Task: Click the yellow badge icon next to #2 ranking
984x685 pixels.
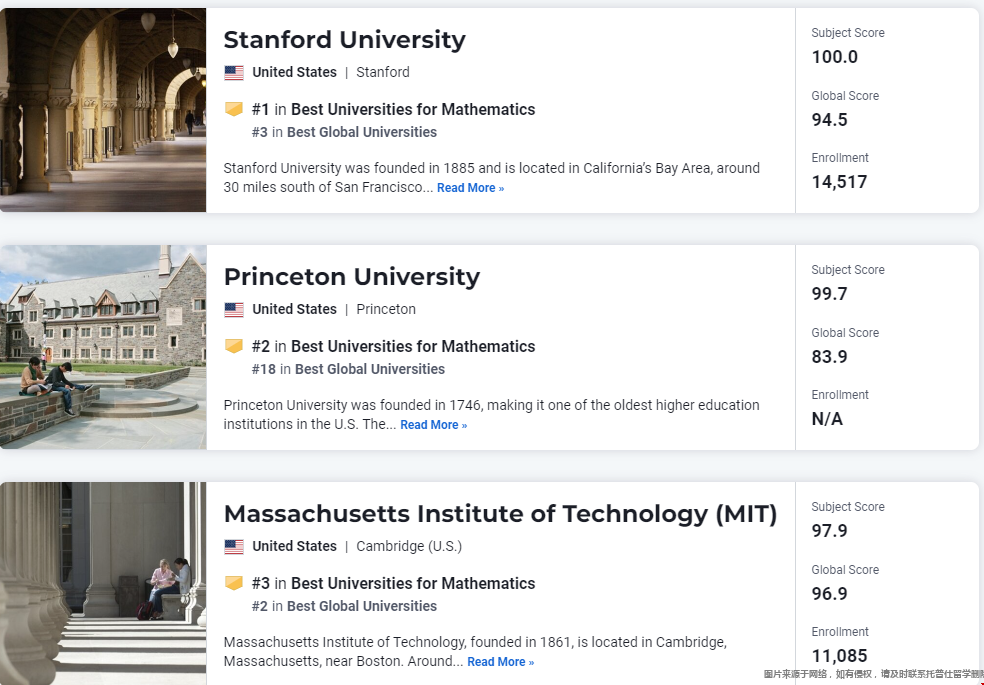Action: pos(234,346)
